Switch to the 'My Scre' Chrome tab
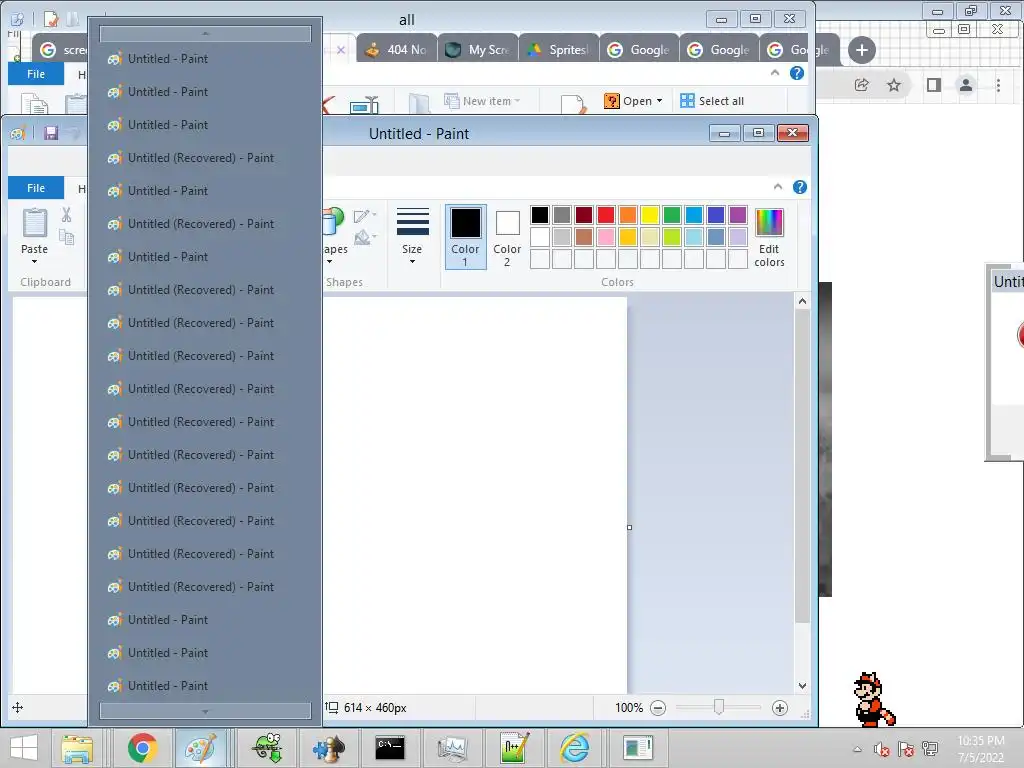1024x768 pixels. pyautogui.click(x=477, y=50)
